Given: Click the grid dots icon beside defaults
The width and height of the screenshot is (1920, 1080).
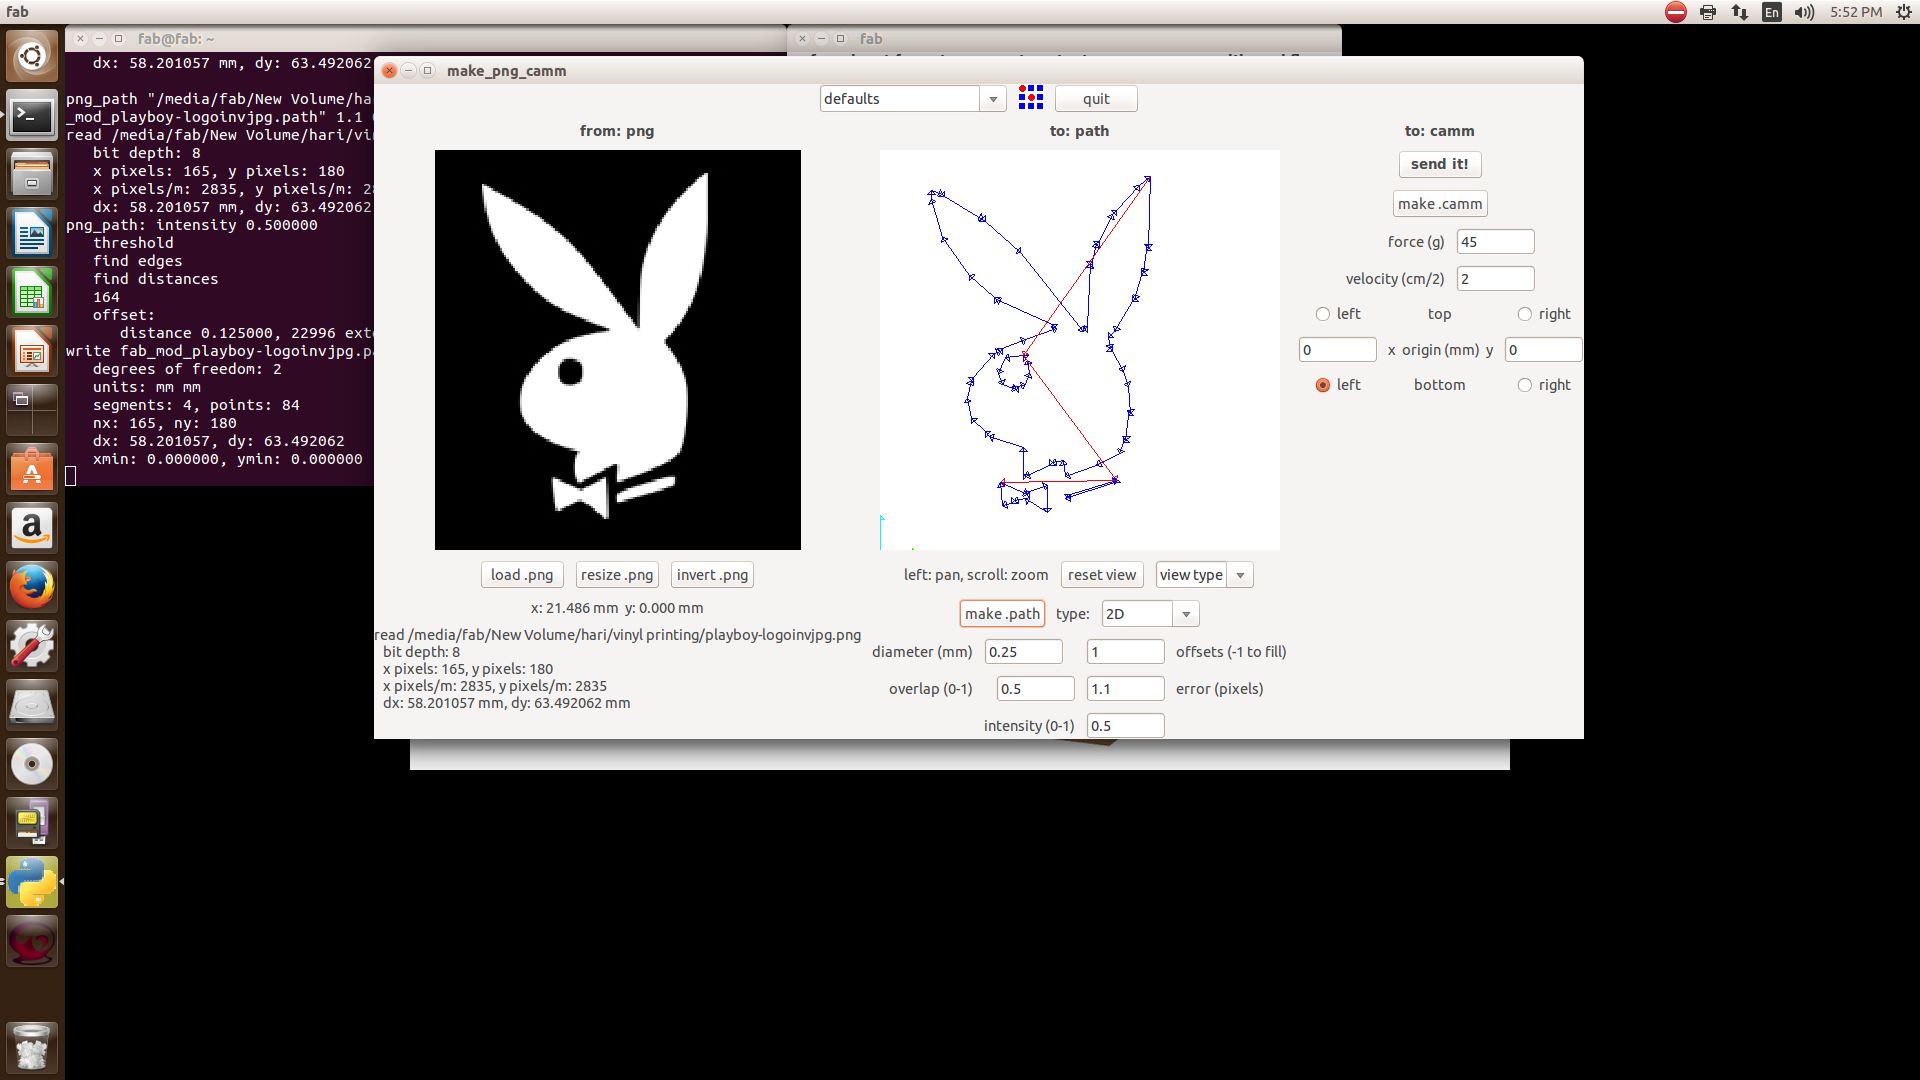Looking at the screenshot, I should coord(1030,97).
